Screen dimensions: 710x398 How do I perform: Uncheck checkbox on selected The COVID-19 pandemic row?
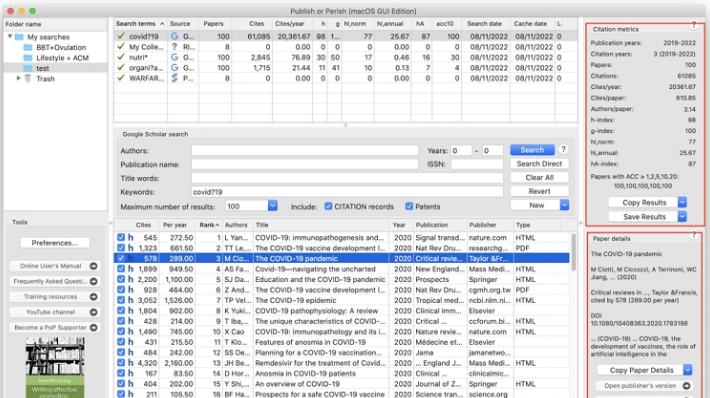121,258
